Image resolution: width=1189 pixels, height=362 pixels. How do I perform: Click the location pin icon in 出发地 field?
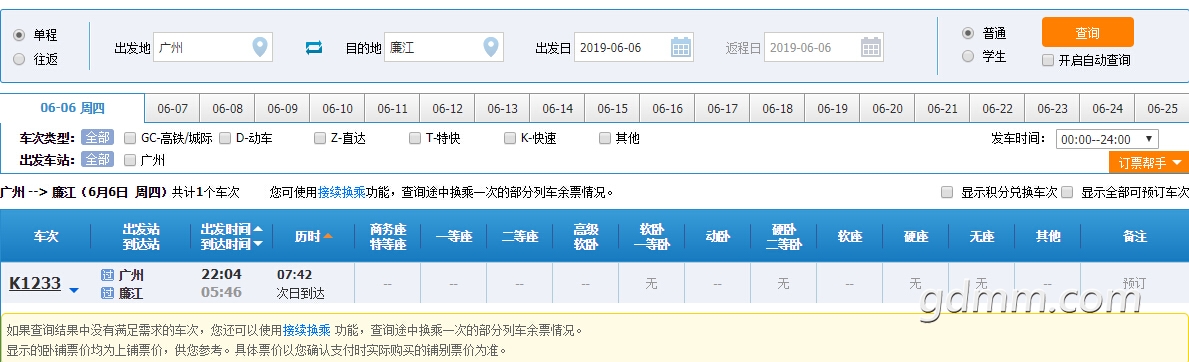click(x=260, y=47)
